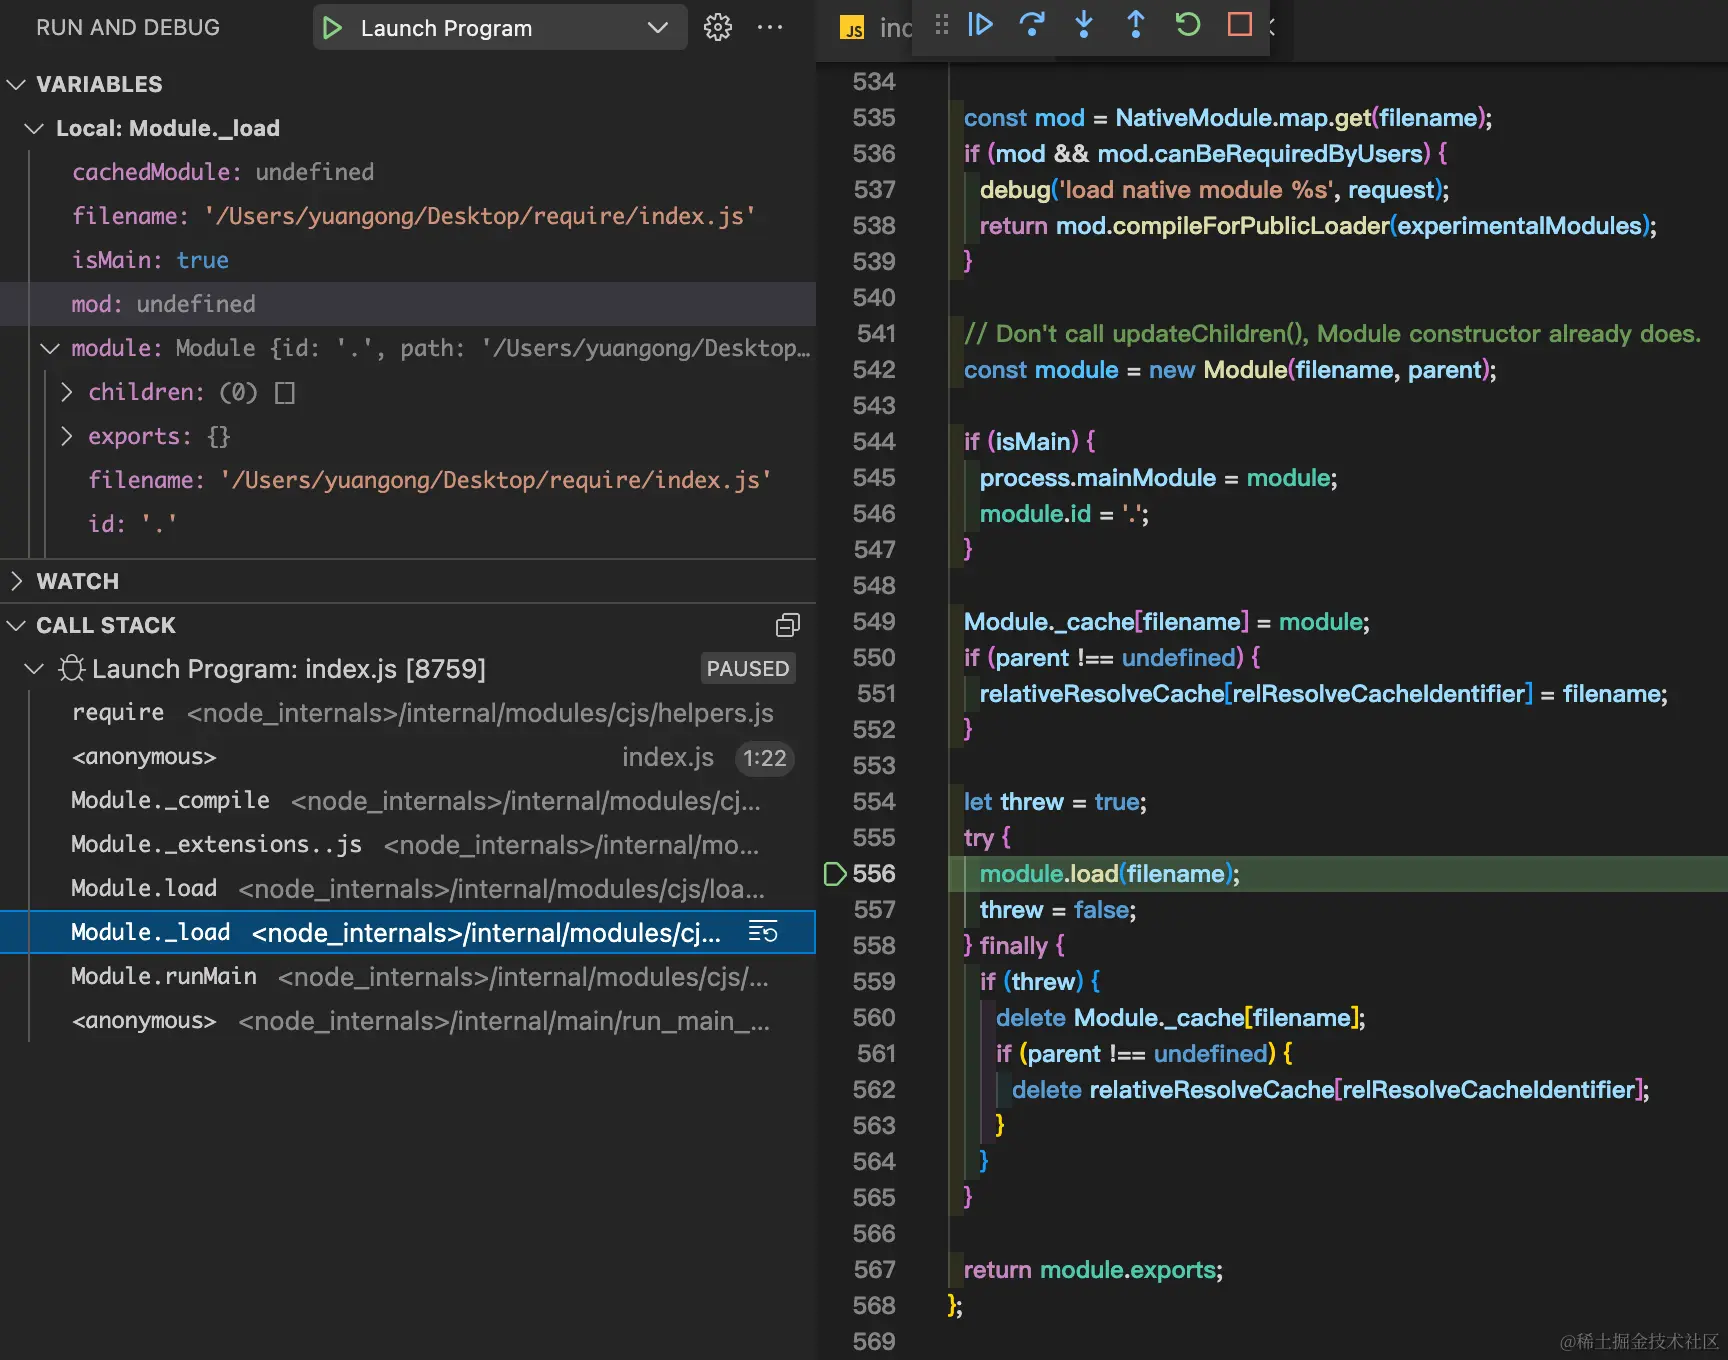Screen dimensions: 1728x1360
Task: Select Module._compile stack frame
Action: click(408, 801)
